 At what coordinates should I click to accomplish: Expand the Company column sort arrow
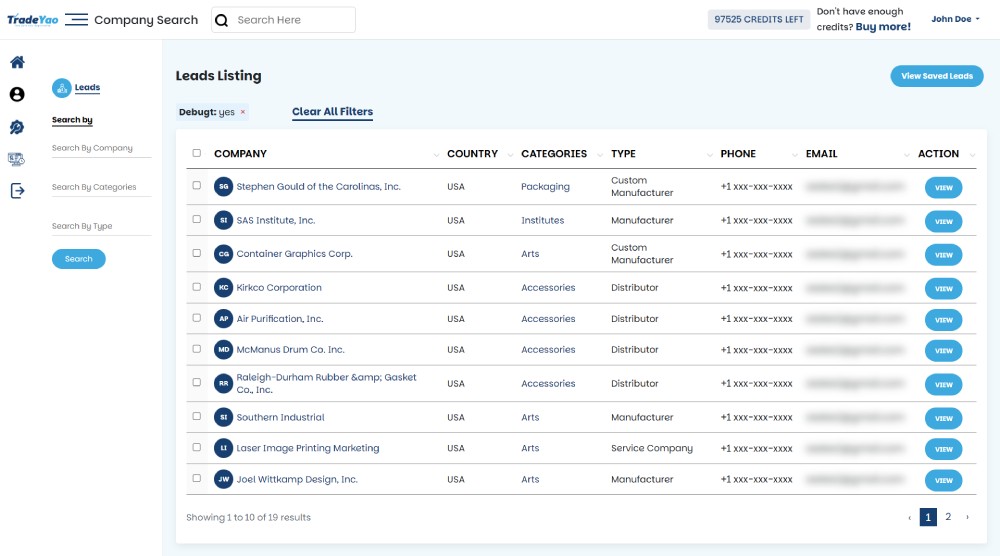pos(436,155)
